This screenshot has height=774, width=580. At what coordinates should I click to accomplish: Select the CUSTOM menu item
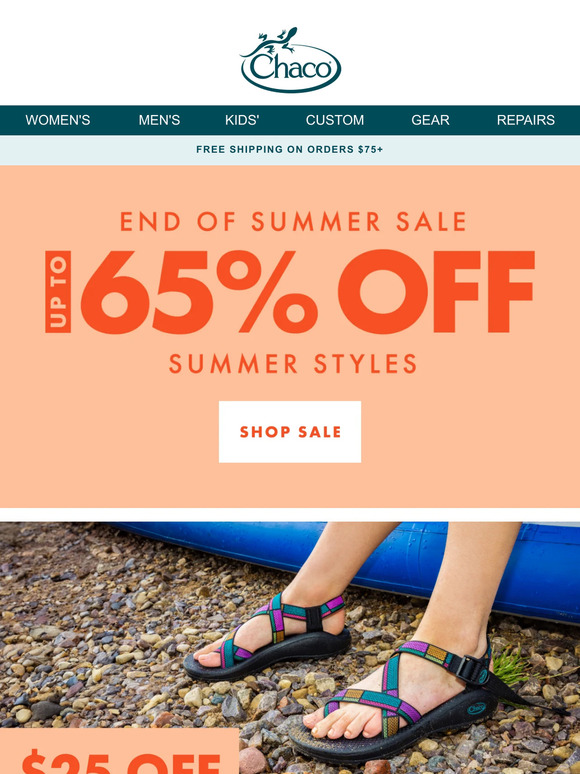pos(335,120)
